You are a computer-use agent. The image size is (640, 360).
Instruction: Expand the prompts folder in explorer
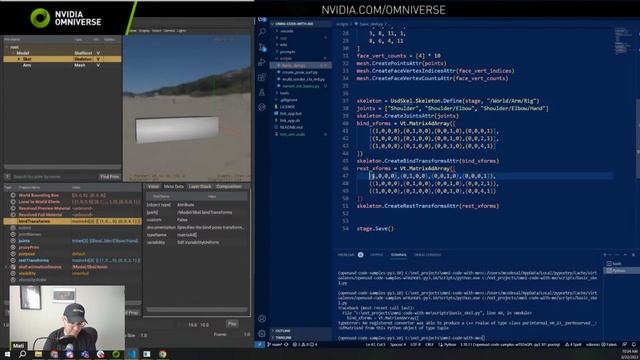click(x=287, y=52)
